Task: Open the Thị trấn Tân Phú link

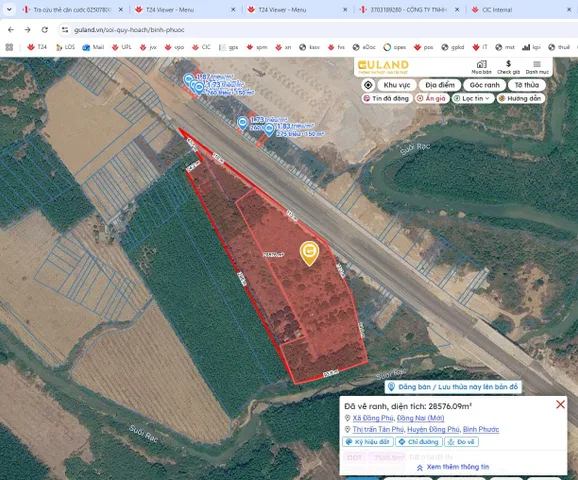Action: coord(378,429)
